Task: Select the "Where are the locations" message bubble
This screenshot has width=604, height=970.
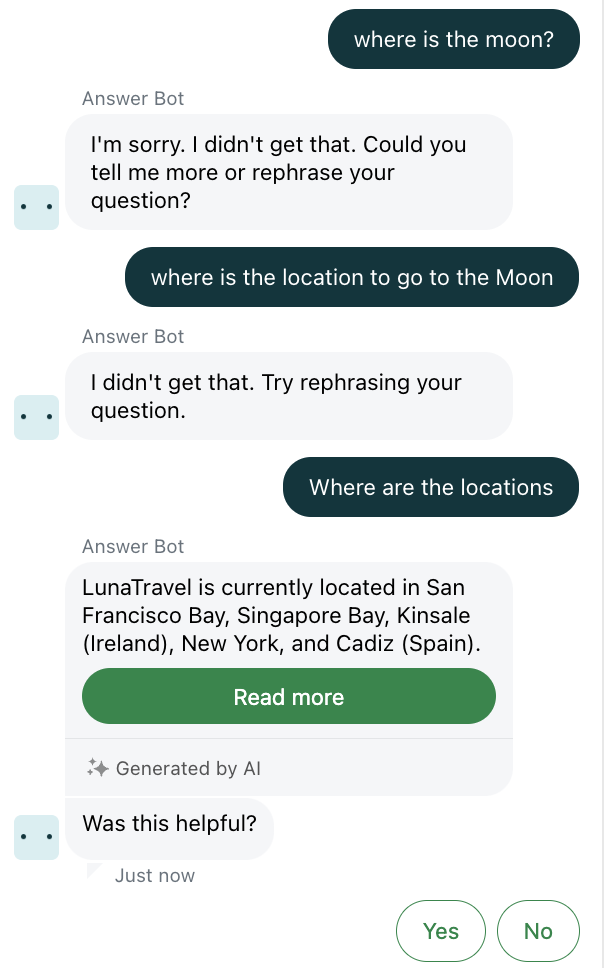Action: tap(431, 487)
